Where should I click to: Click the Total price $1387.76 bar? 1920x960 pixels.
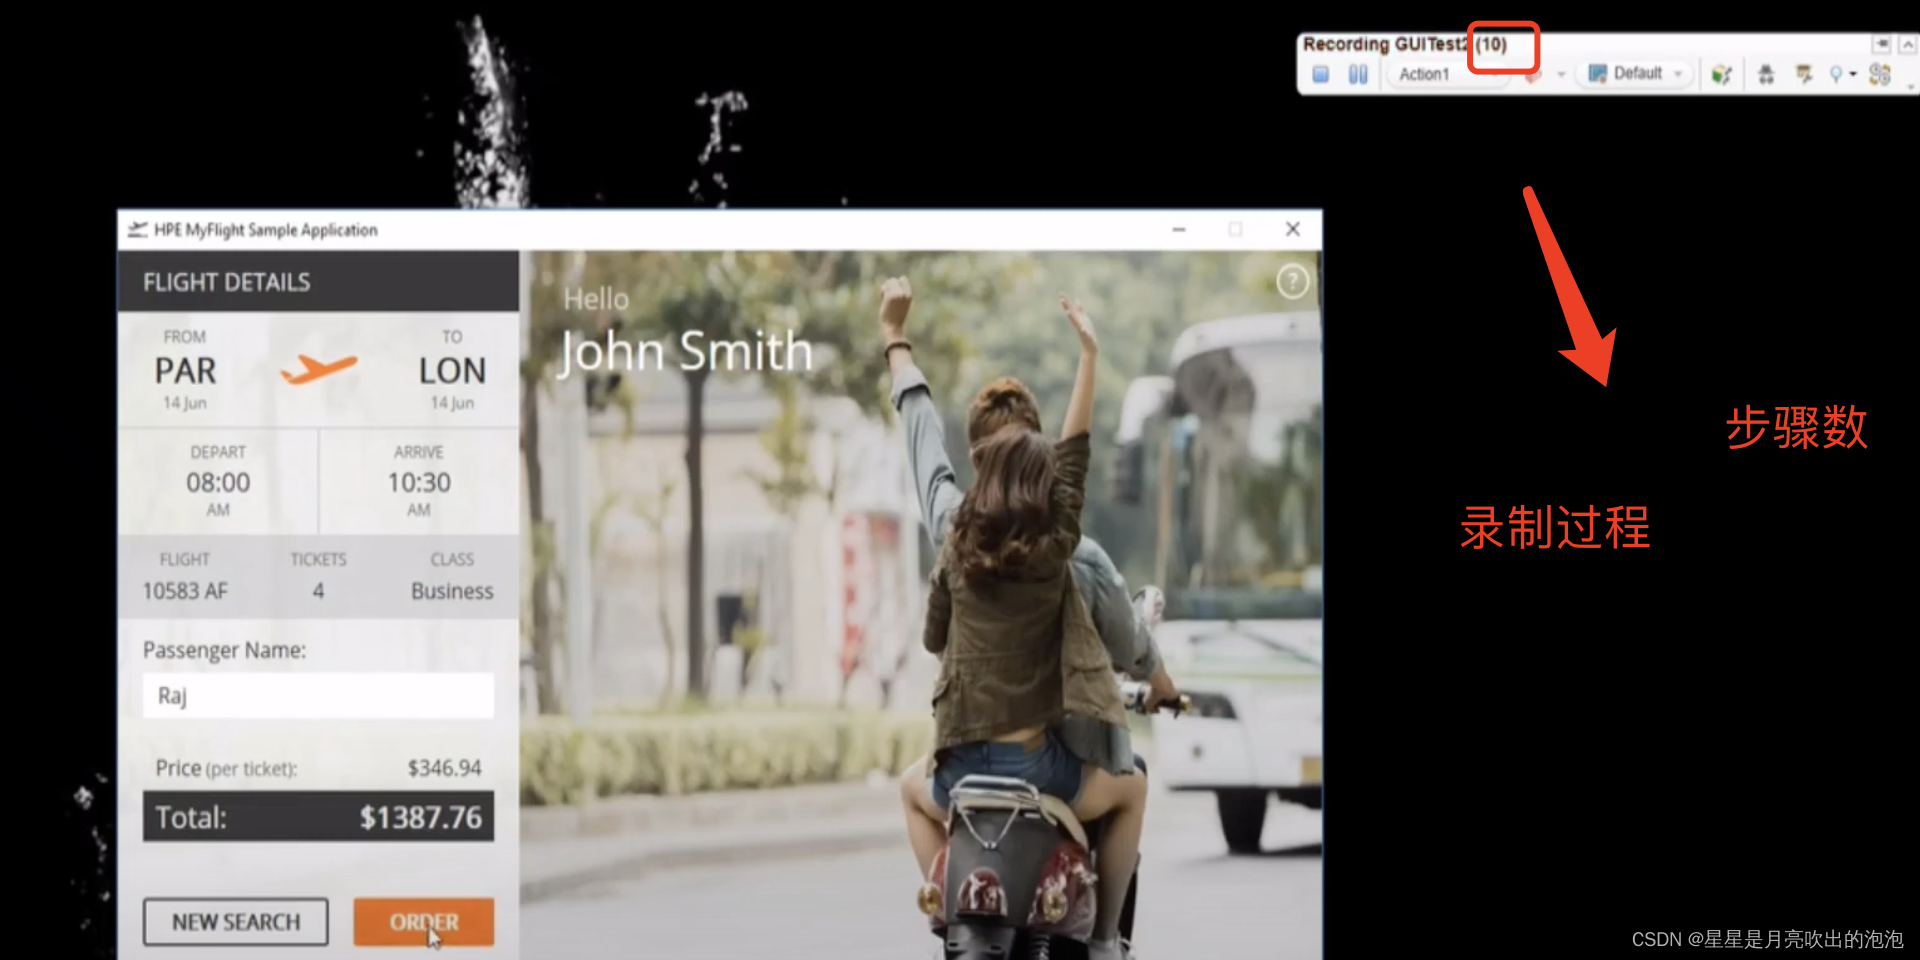[x=318, y=817]
